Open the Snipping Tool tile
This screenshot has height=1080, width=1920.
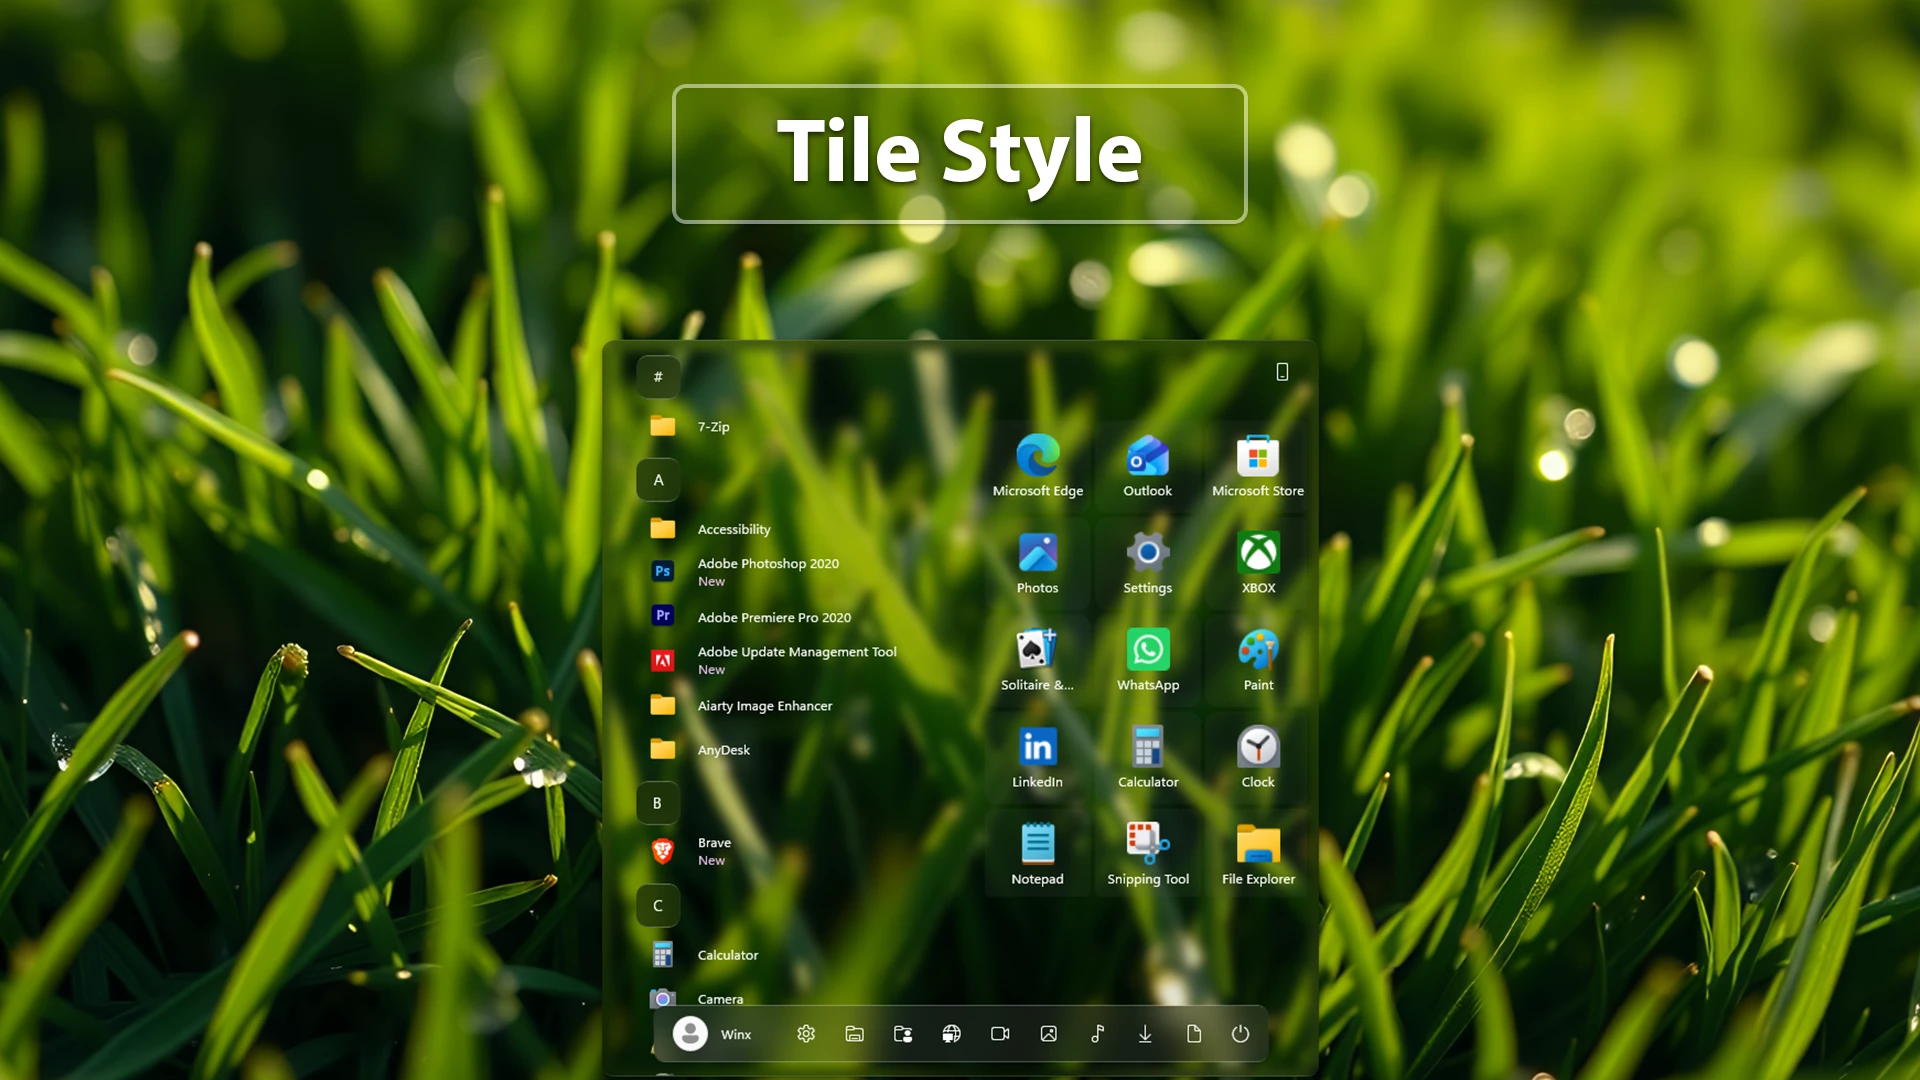(x=1147, y=853)
